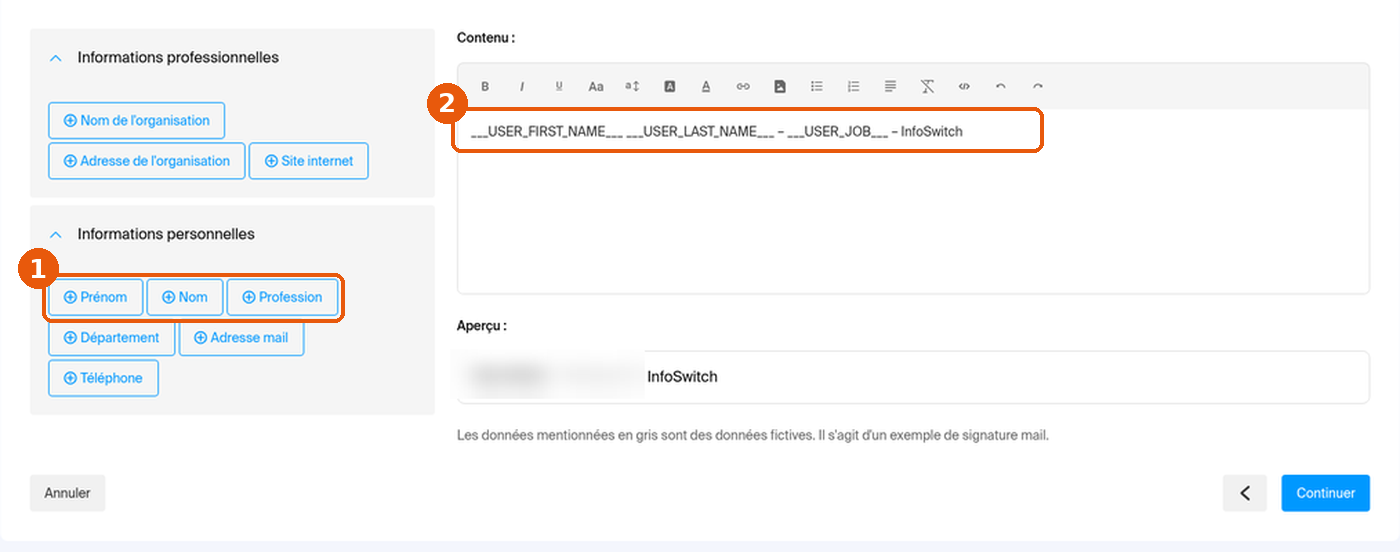Viewport: 1400px width, 552px height.
Task: Redo the last edit
Action: [1038, 87]
